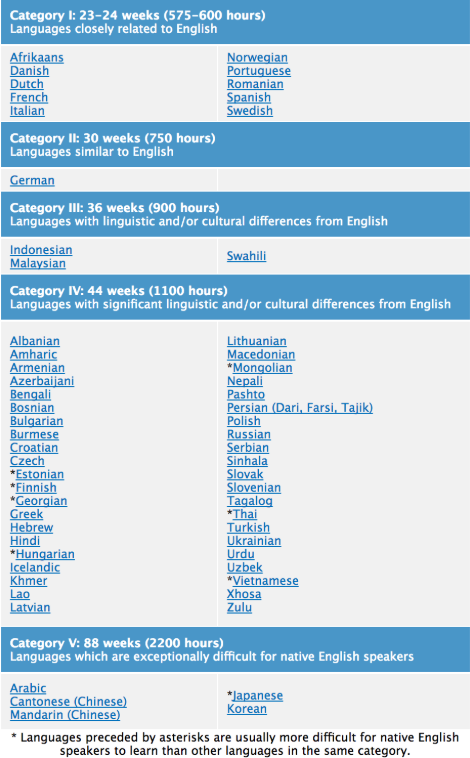Viewport: 470px width, 758px height.
Task: Select the Estonian link
Action: click(40, 474)
